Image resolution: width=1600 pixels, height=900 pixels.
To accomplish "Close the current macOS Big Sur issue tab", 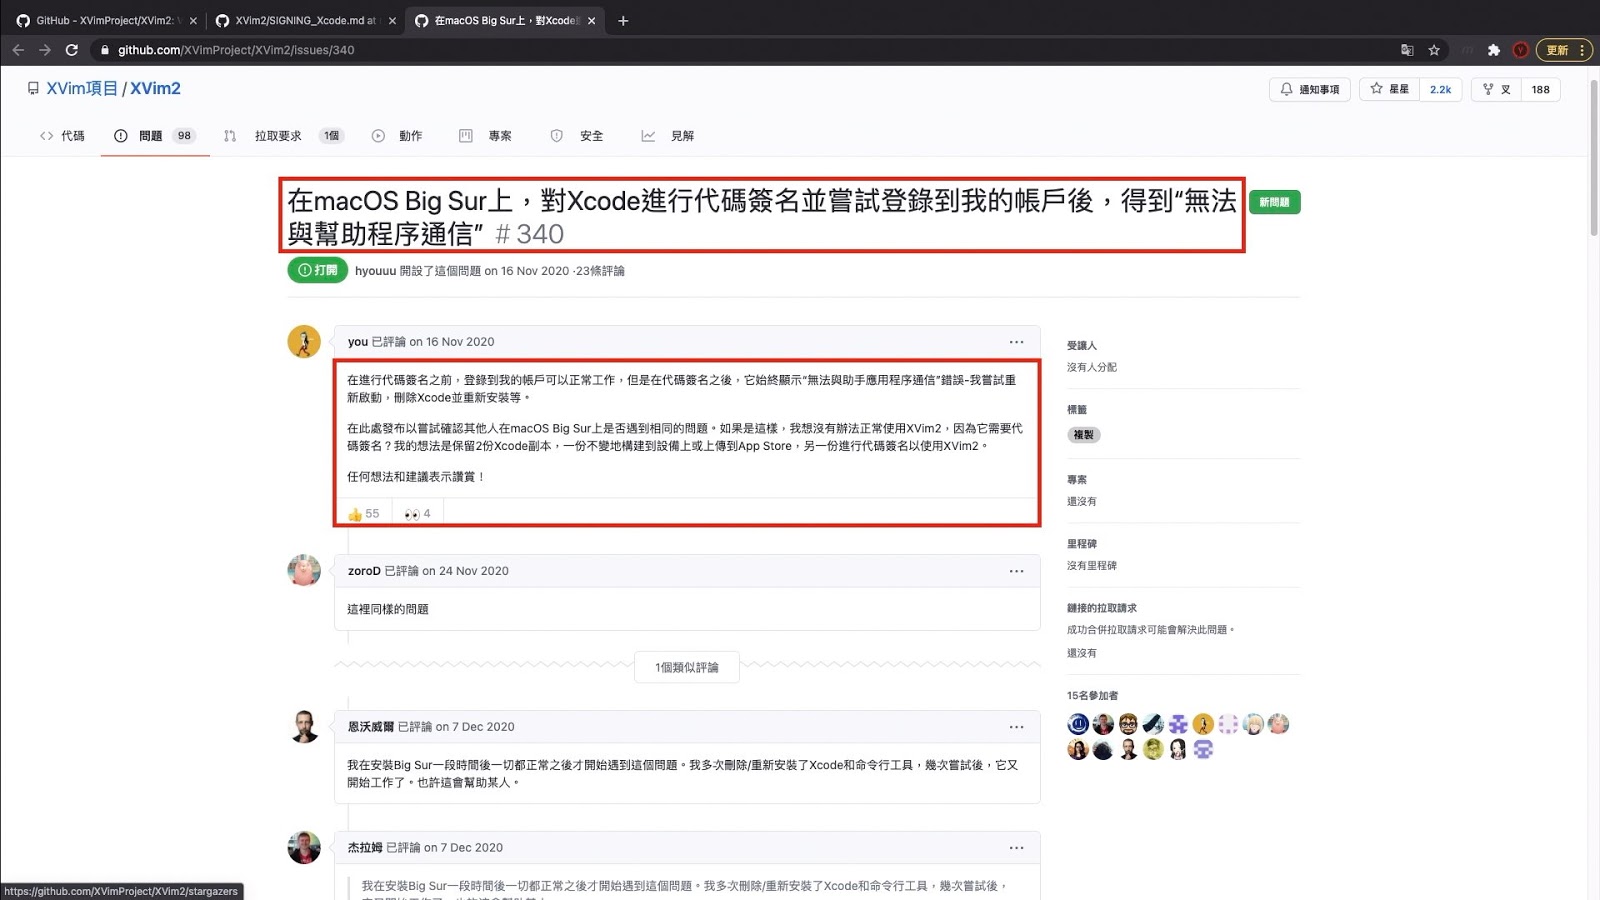I will [592, 20].
